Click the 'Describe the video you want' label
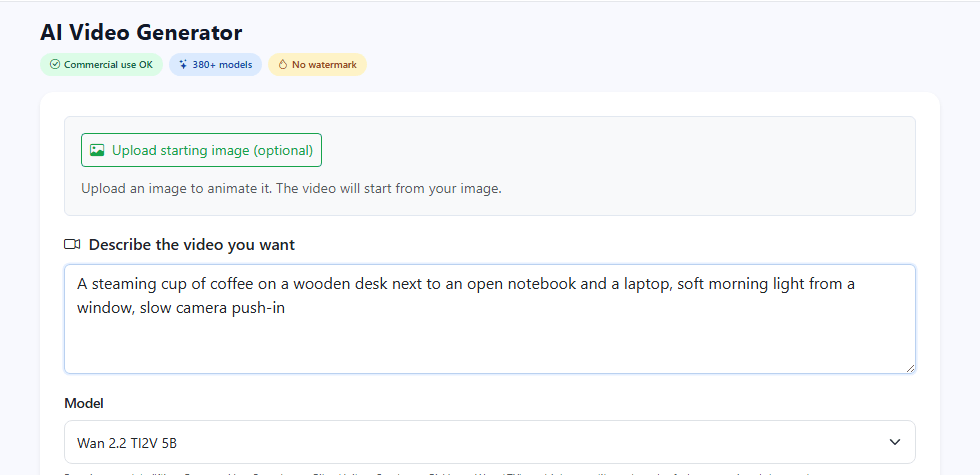The image size is (980, 475). click(191, 244)
